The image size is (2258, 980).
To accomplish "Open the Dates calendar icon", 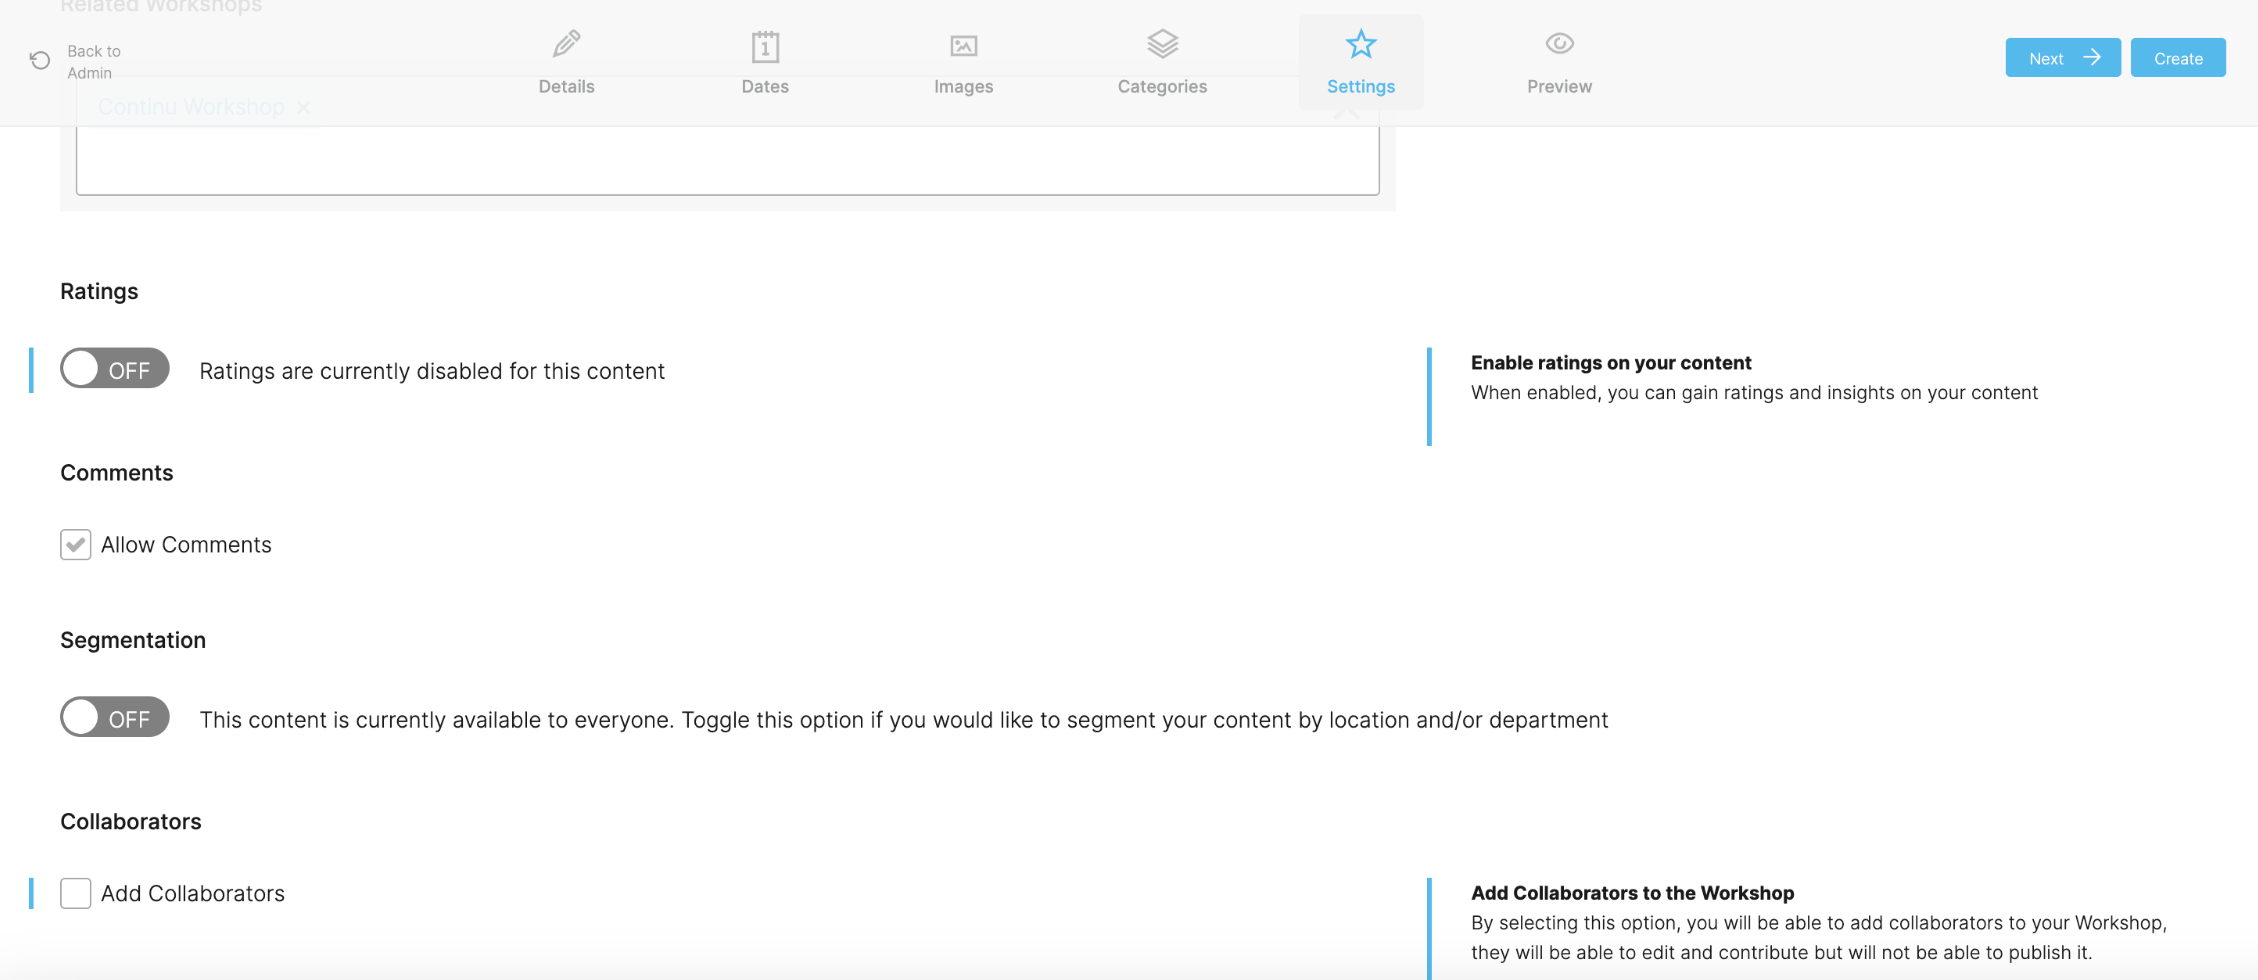I will pos(765,46).
